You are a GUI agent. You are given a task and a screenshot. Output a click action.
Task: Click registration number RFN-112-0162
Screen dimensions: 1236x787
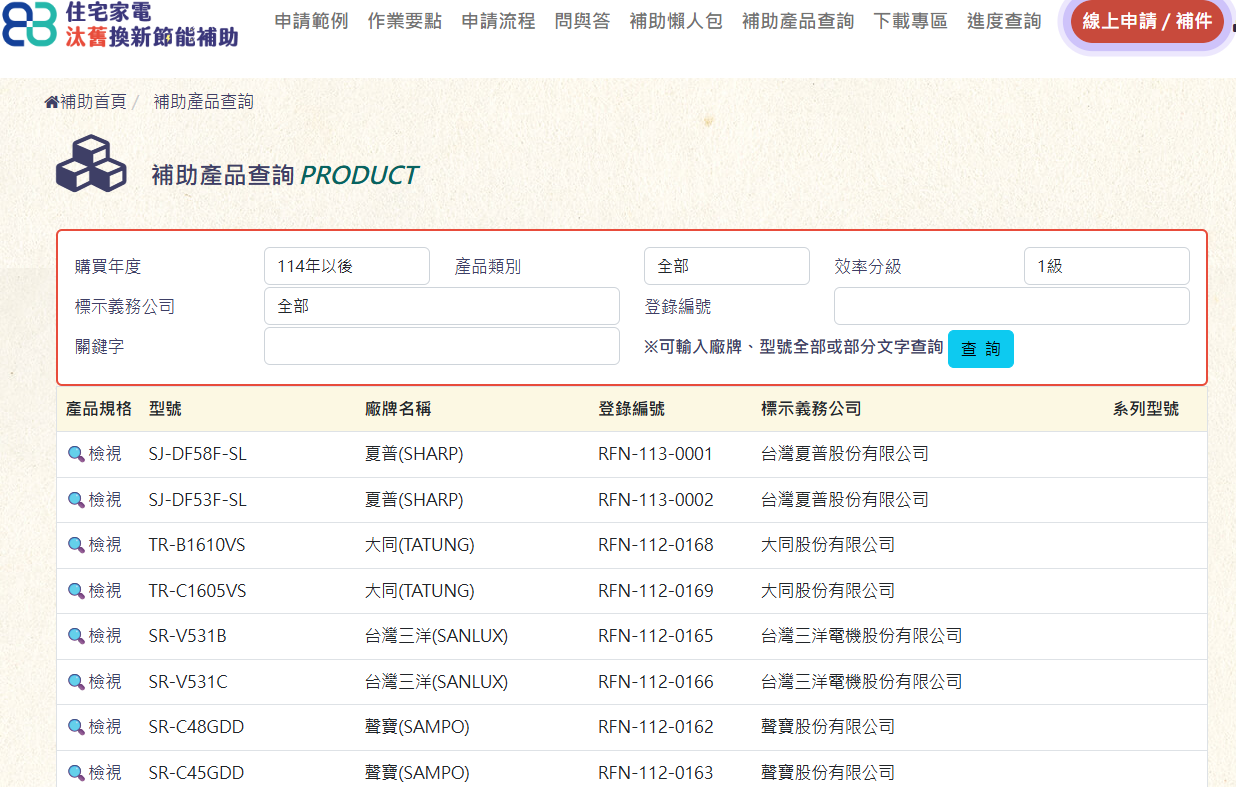click(656, 727)
